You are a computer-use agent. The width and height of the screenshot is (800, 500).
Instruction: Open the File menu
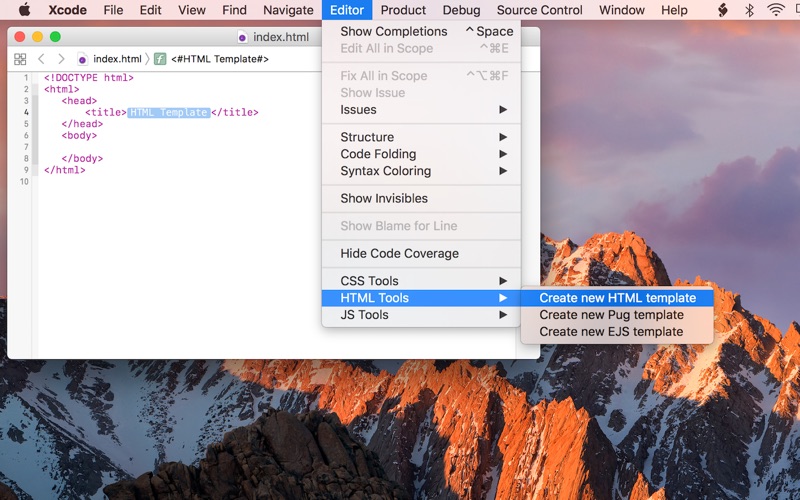click(113, 10)
